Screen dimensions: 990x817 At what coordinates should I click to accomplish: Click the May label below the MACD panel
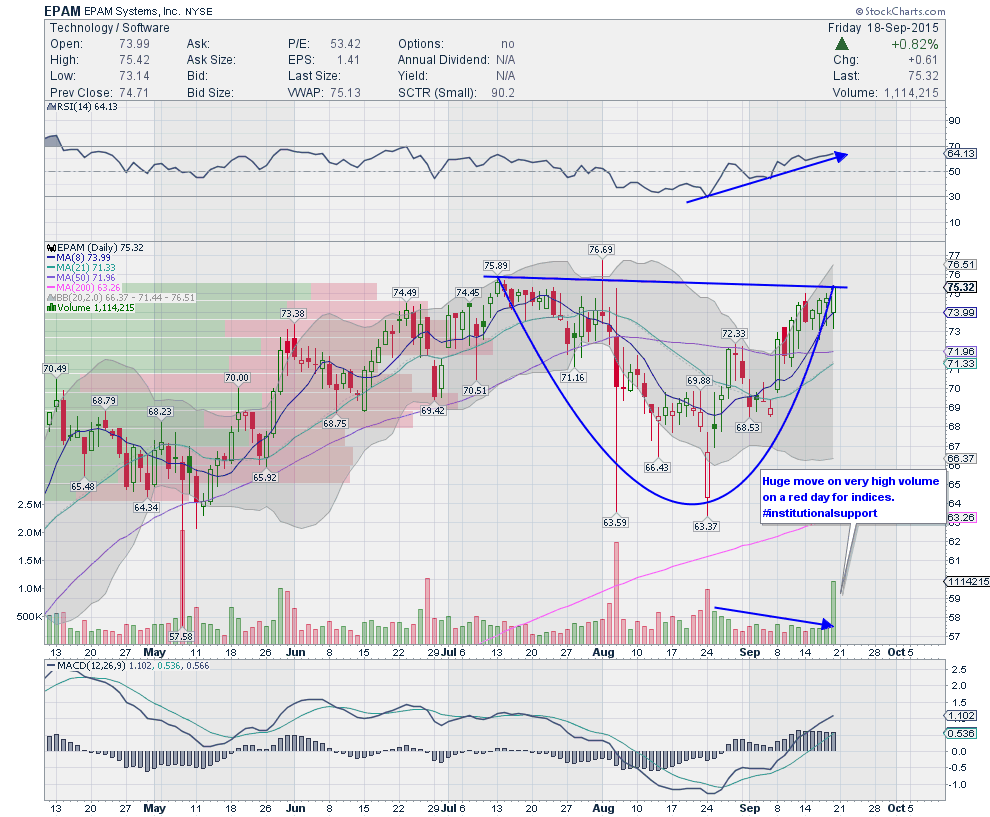tap(155, 808)
